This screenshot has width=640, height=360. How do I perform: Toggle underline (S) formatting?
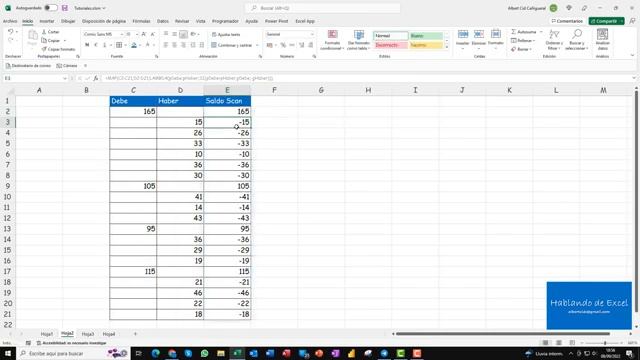(x=104, y=45)
